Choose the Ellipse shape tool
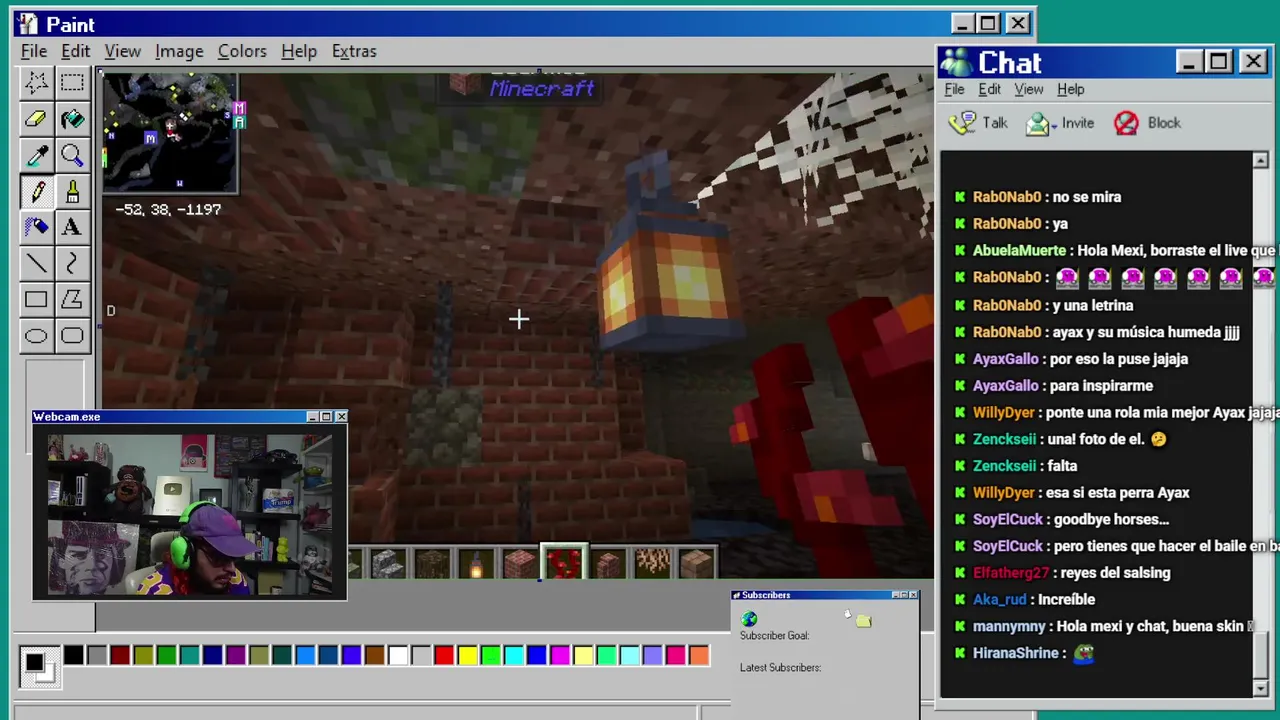The height and width of the screenshot is (720, 1280). 37,335
